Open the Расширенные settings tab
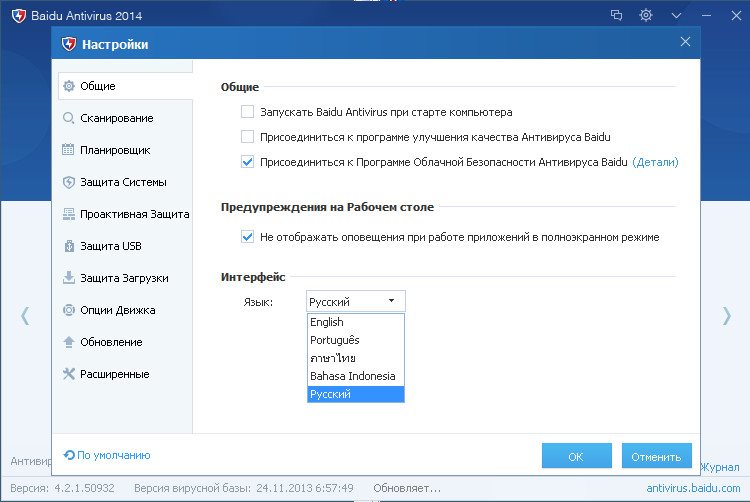This screenshot has height=502, width=750. [125, 374]
